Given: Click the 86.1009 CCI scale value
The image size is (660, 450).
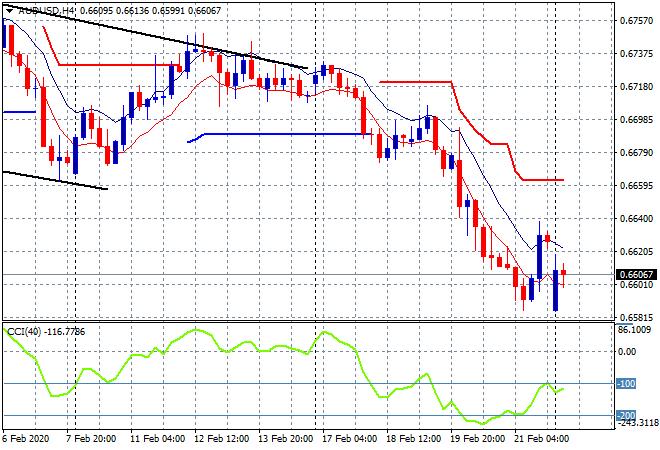Looking at the screenshot, I should [x=634, y=330].
